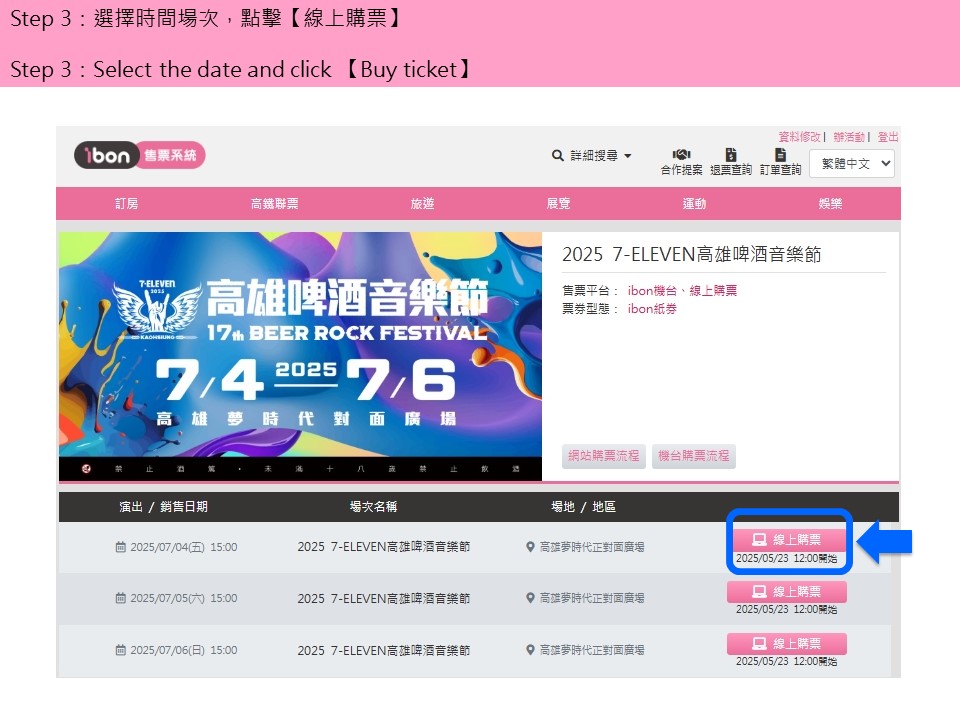Click the location pin in the 2025/07/06 row
This screenshot has width=960, height=720.
[530, 650]
